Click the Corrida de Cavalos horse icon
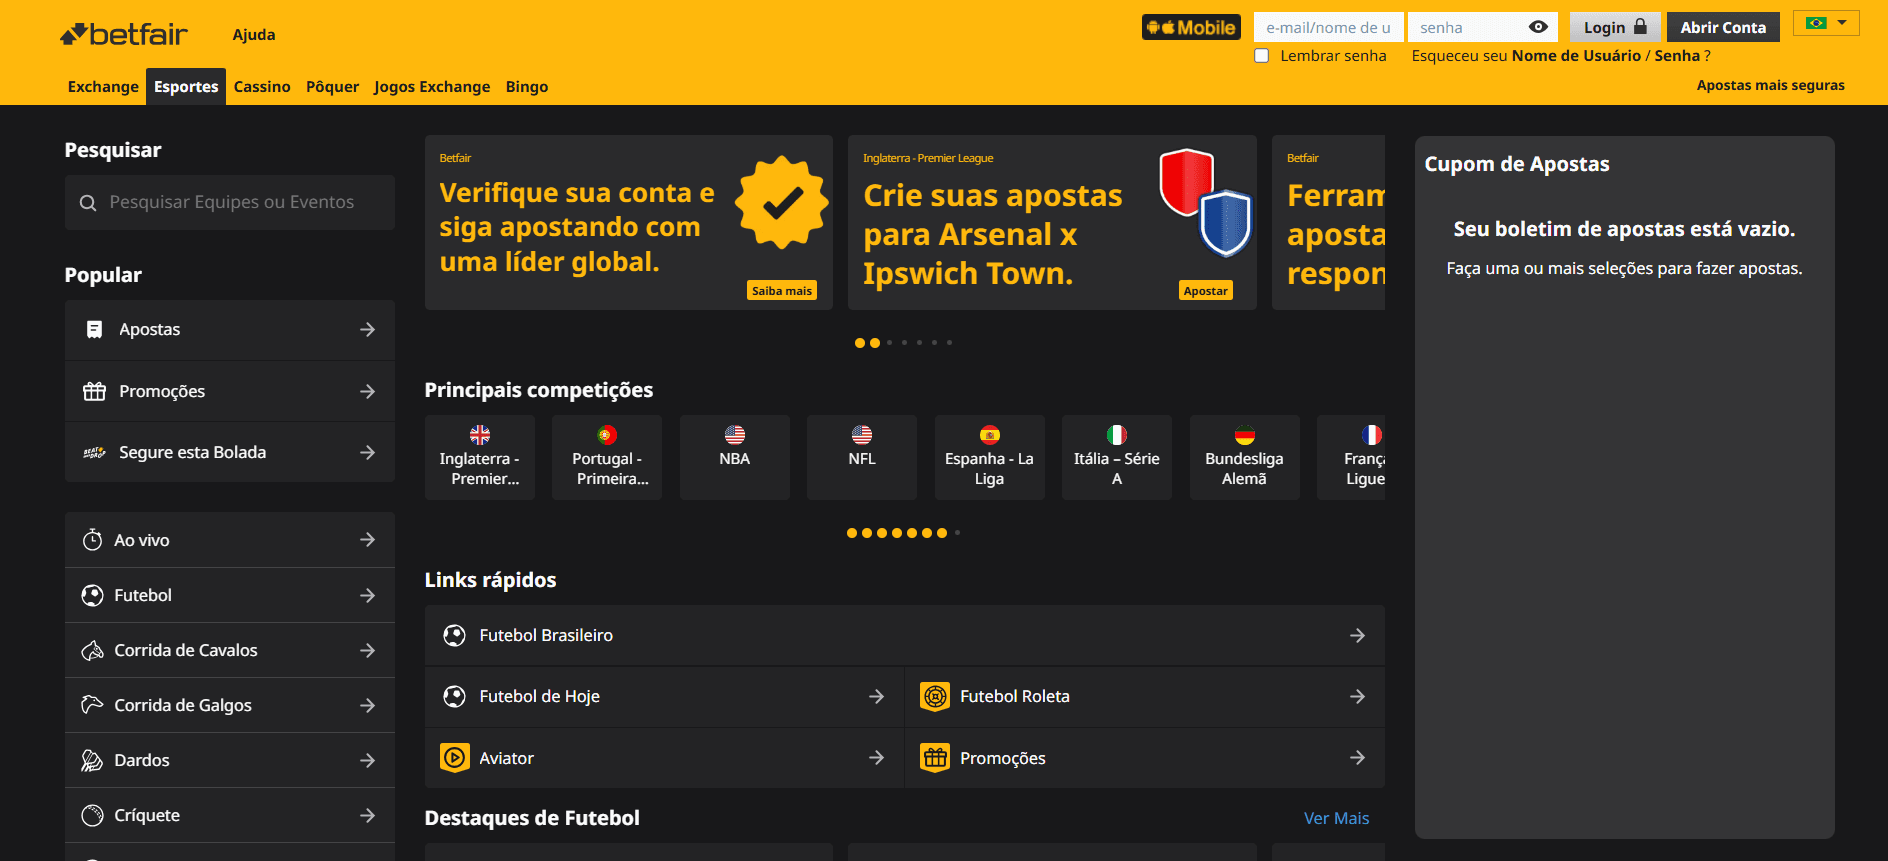Screen dimensions: 1888x861 coord(92,650)
